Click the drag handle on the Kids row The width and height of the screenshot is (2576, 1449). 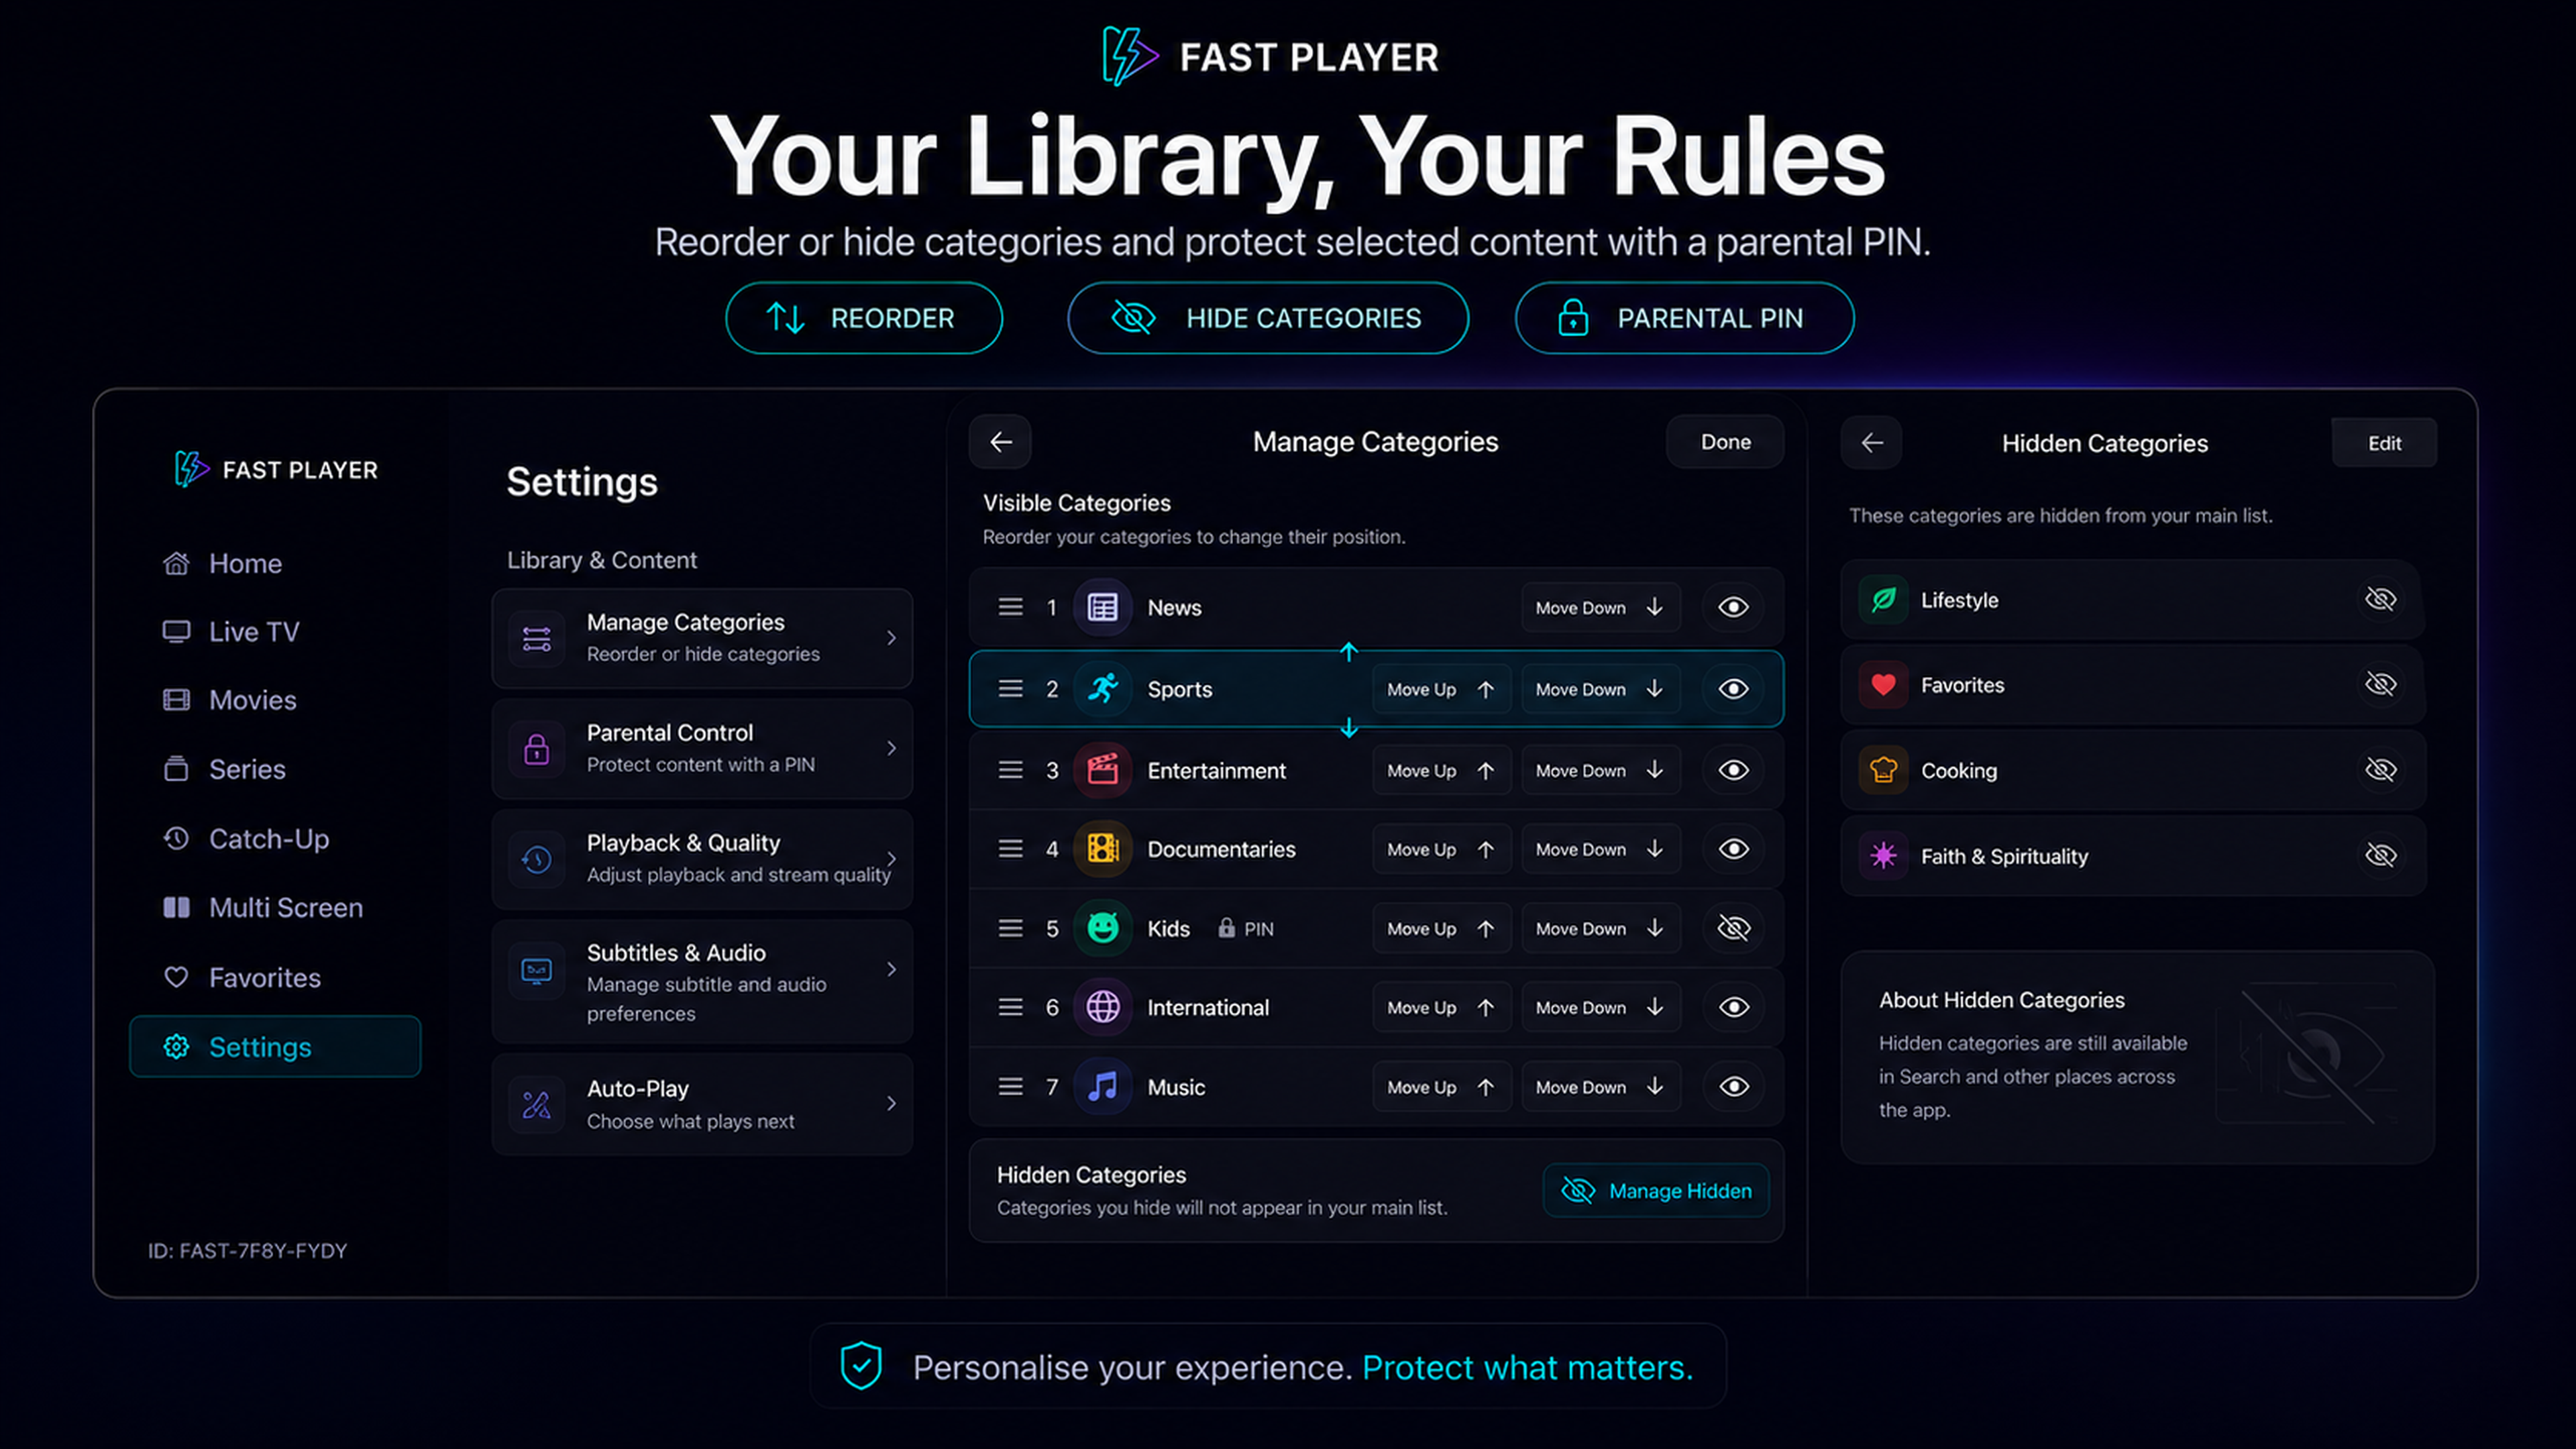(x=1010, y=928)
